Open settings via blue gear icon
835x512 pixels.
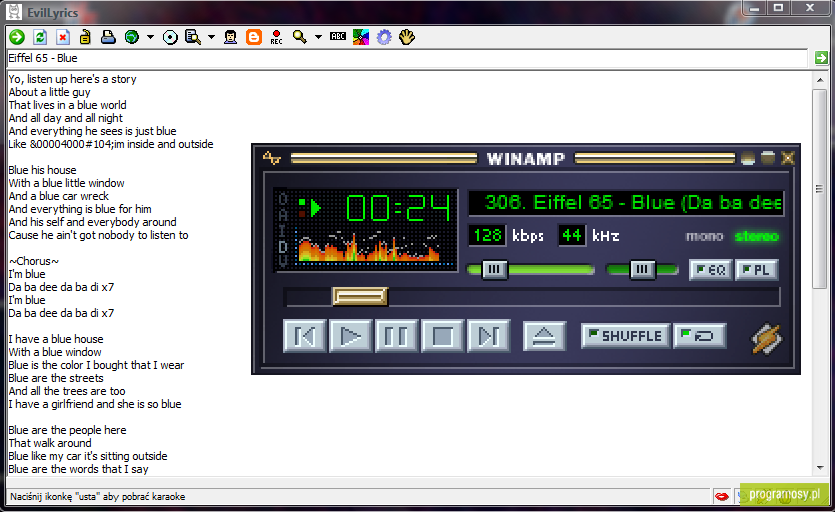[384, 37]
